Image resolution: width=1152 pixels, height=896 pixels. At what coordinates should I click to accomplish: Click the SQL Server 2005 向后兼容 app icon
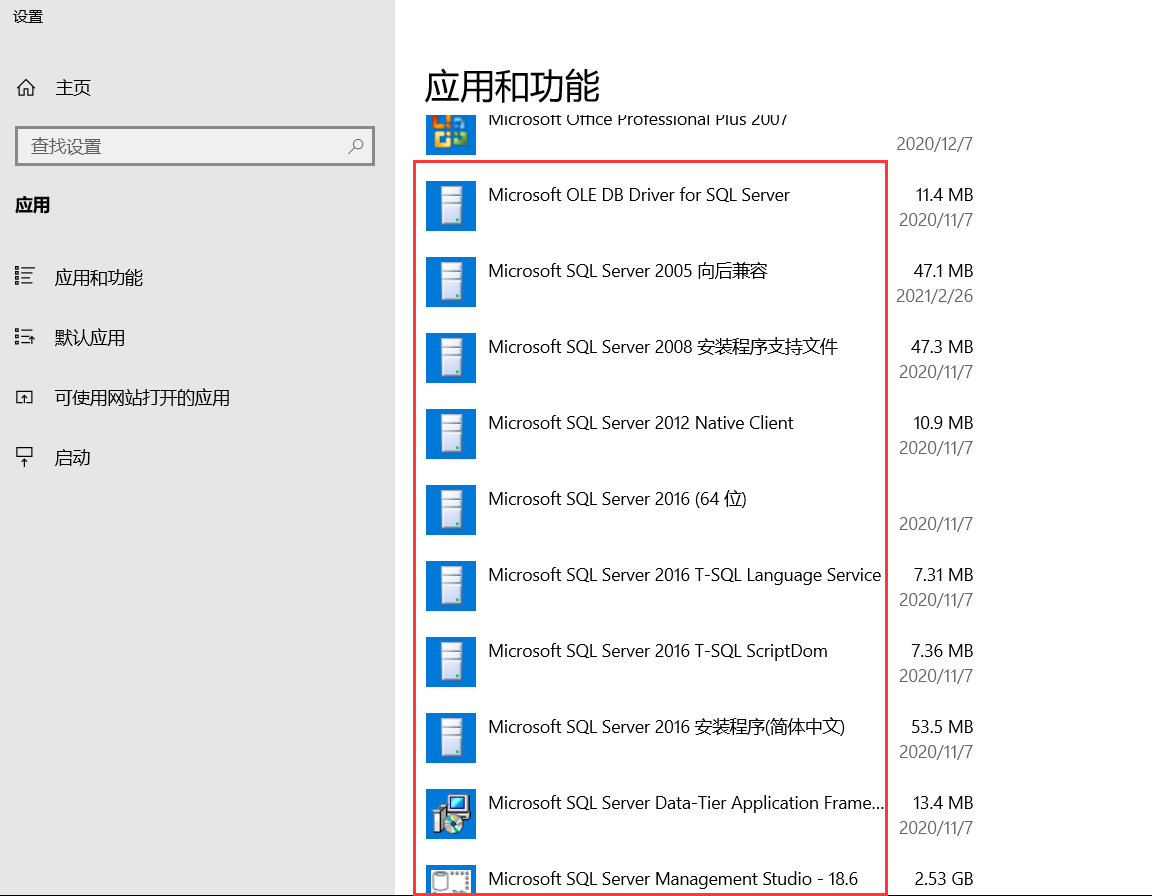pos(450,282)
